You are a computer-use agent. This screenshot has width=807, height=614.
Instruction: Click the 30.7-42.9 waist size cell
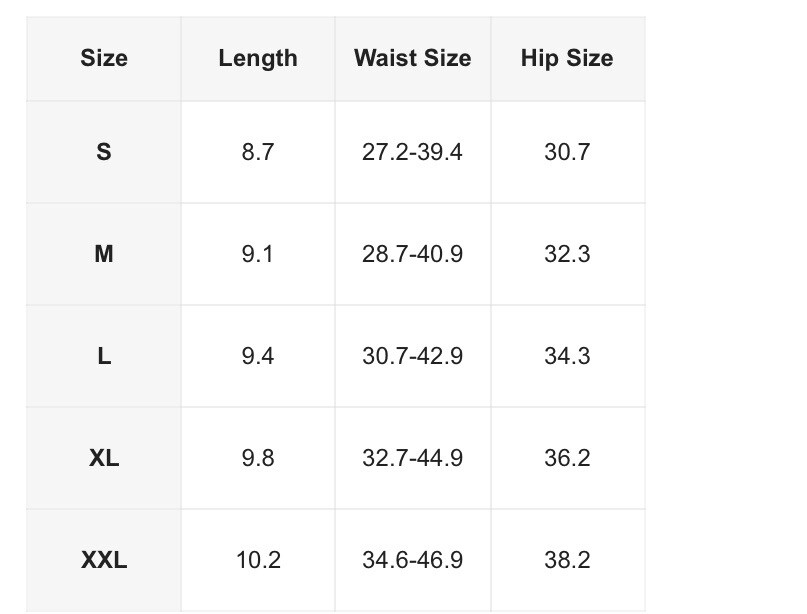coord(412,356)
